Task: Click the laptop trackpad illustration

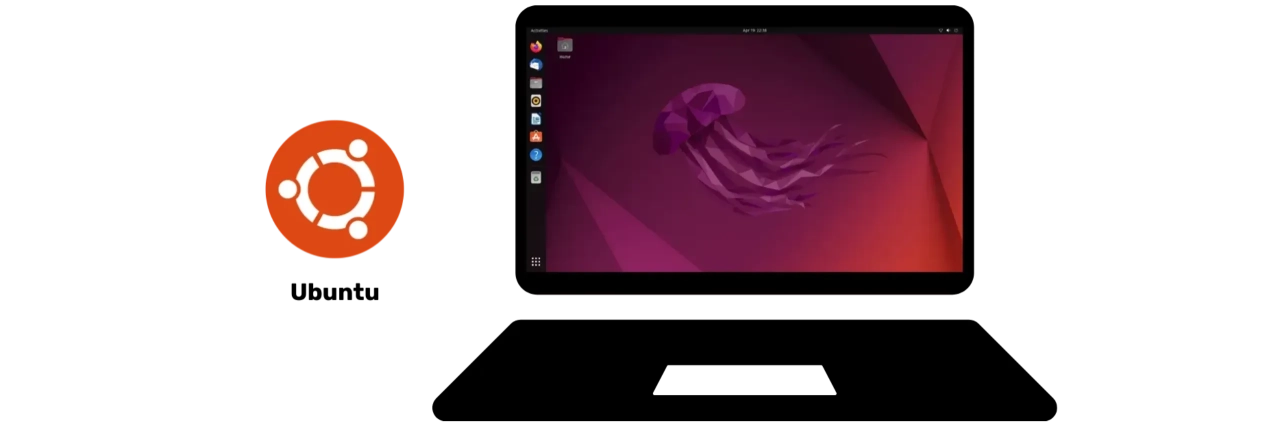Action: click(745, 380)
